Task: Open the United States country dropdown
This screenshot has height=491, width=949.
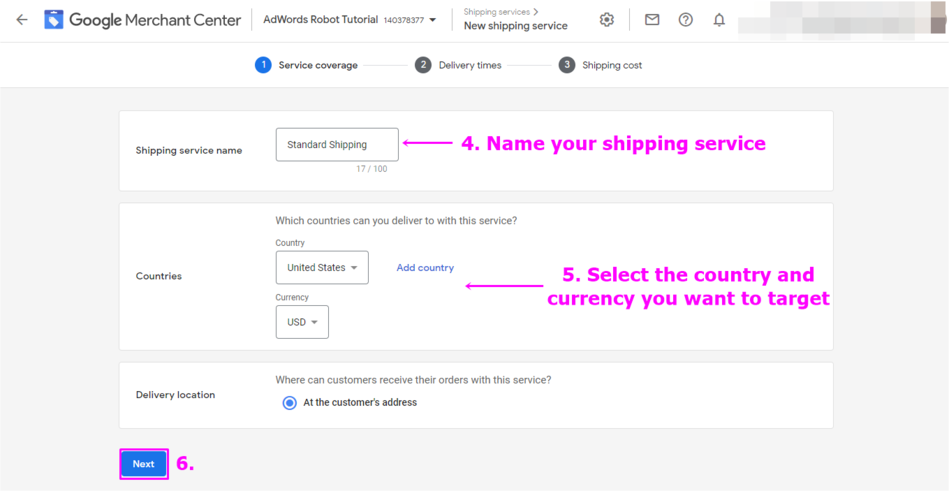Action: (x=322, y=268)
